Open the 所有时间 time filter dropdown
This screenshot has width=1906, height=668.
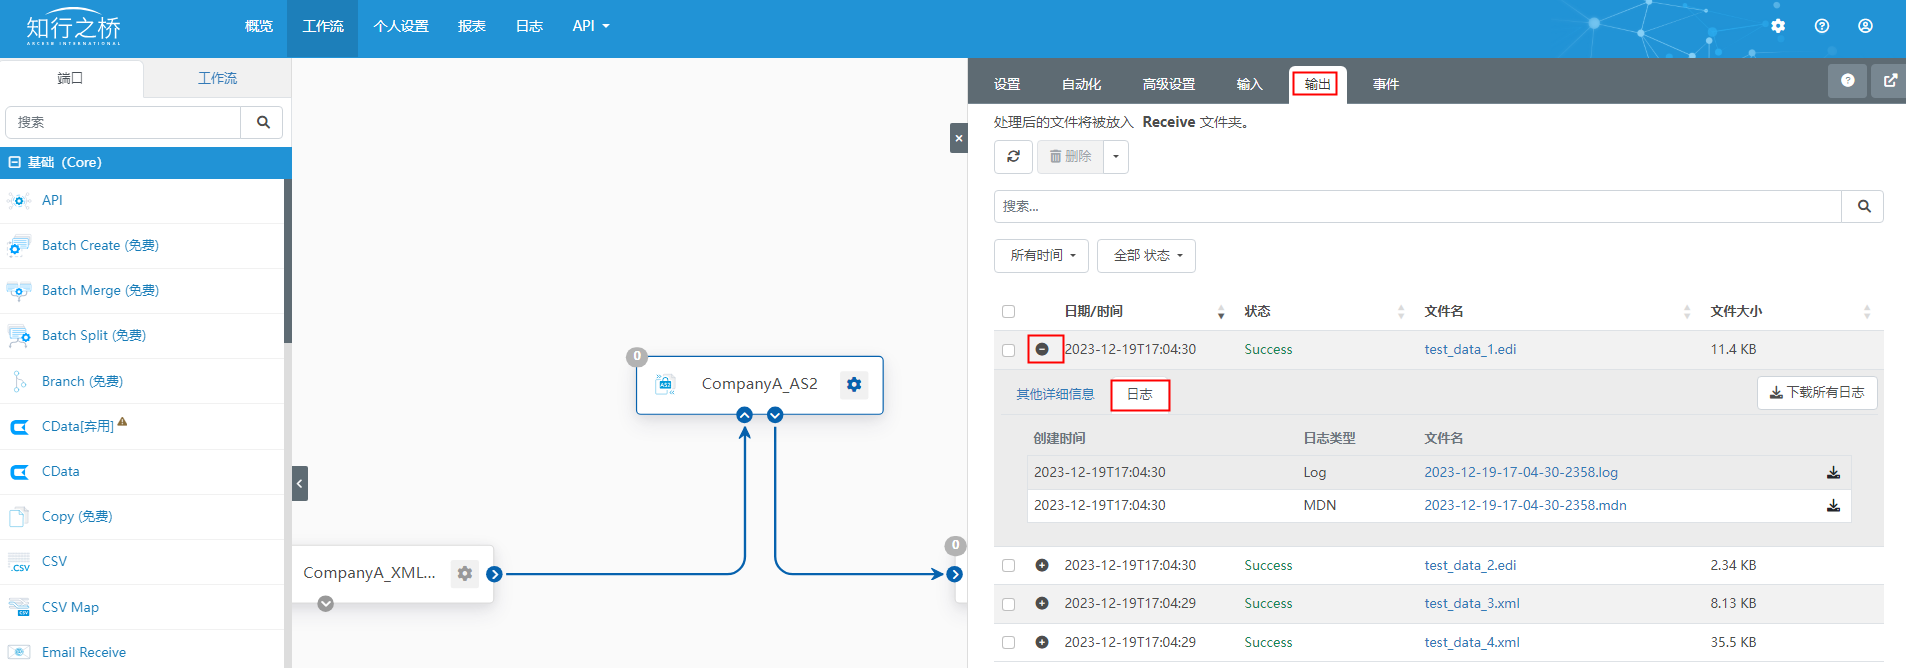pos(1041,256)
